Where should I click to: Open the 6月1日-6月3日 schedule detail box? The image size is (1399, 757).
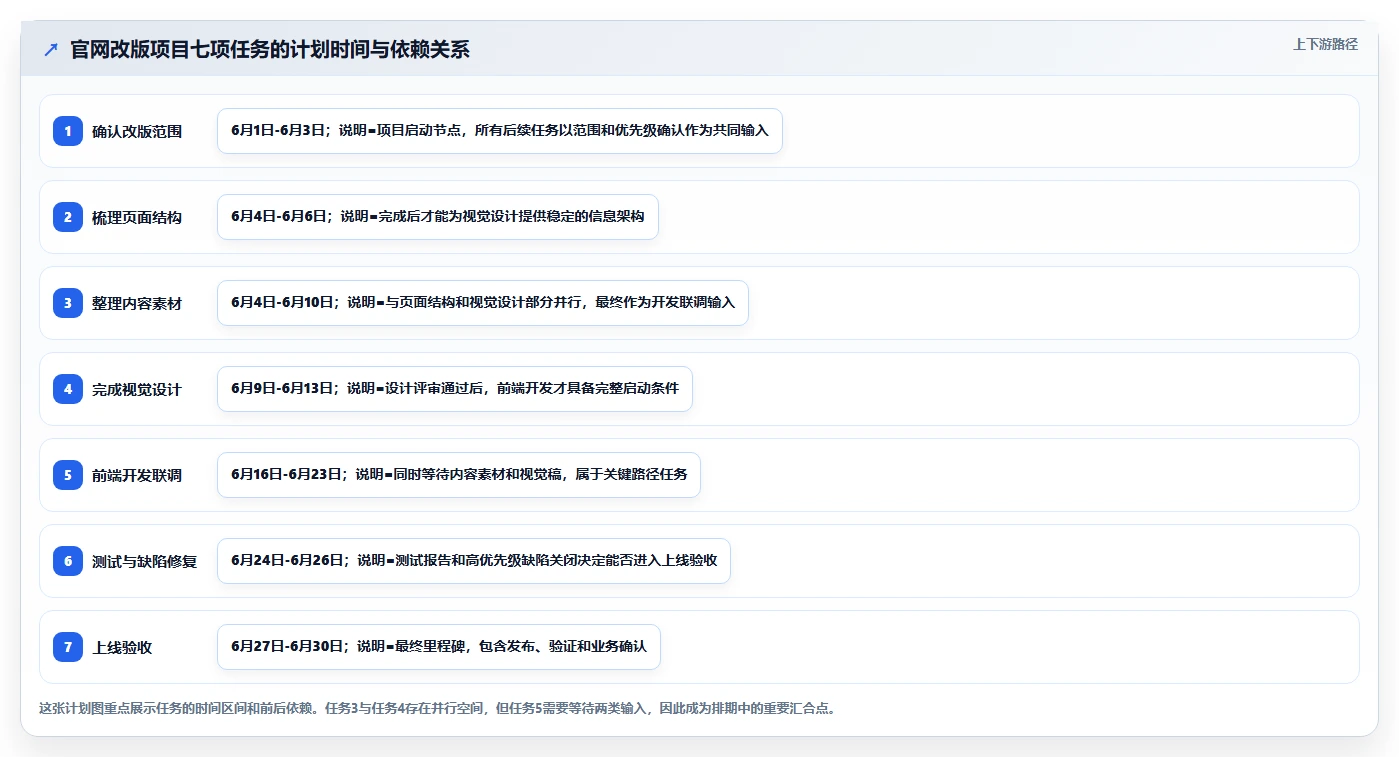click(500, 131)
